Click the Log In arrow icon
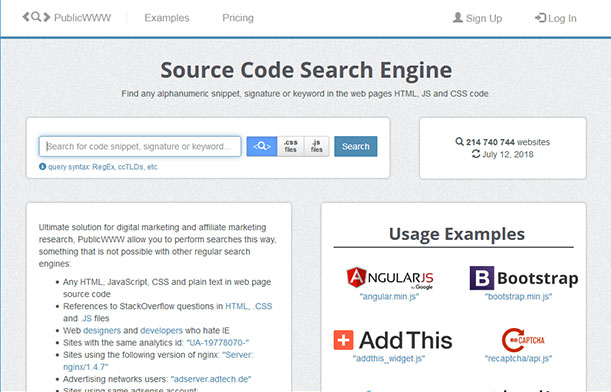The height and width of the screenshot is (392, 611). [x=540, y=18]
